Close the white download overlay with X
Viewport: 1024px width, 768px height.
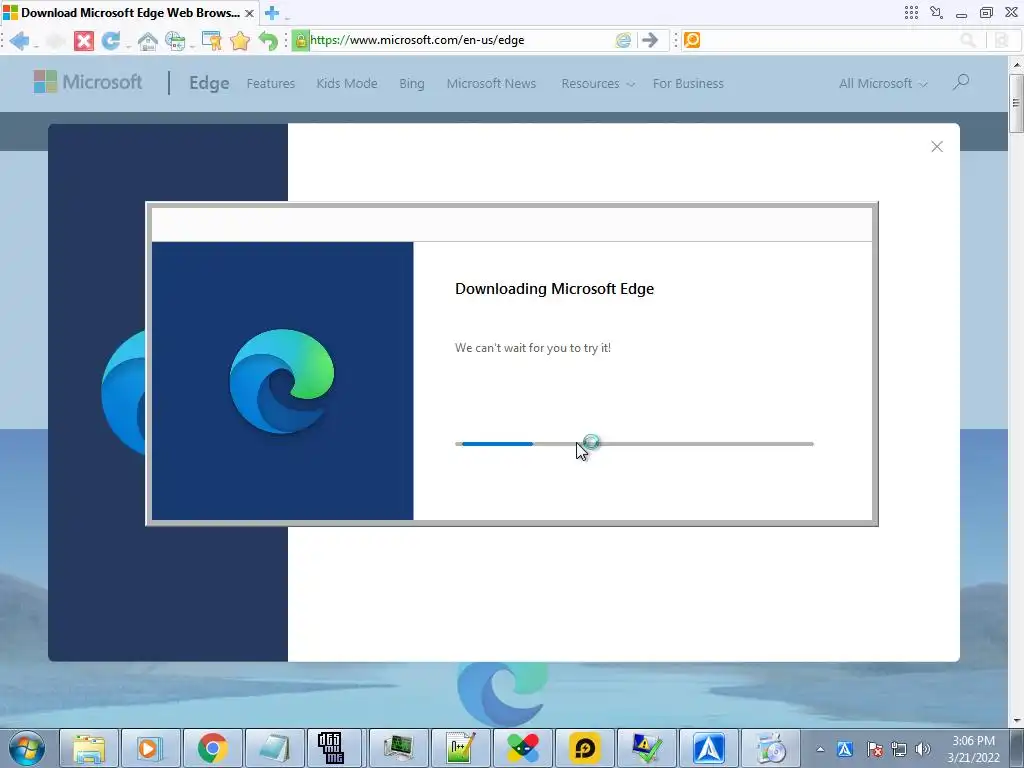pyautogui.click(x=936, y=147)
